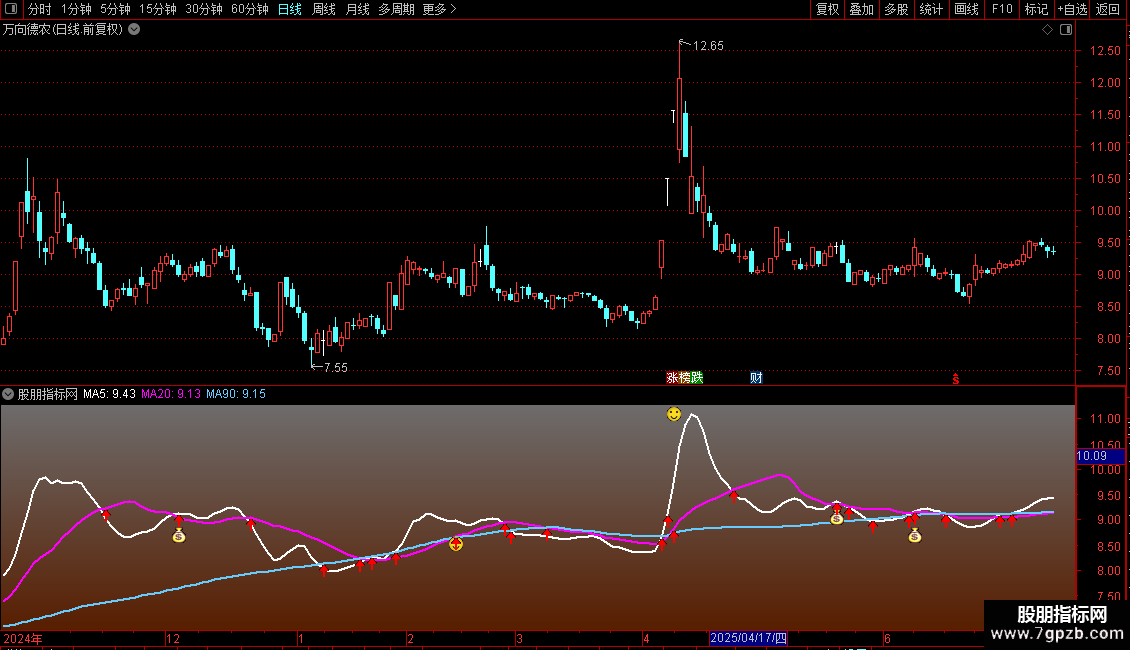The image size is (1130, 650).
Task: Click the diamond icon above price axis
Action: (1047, 30)
